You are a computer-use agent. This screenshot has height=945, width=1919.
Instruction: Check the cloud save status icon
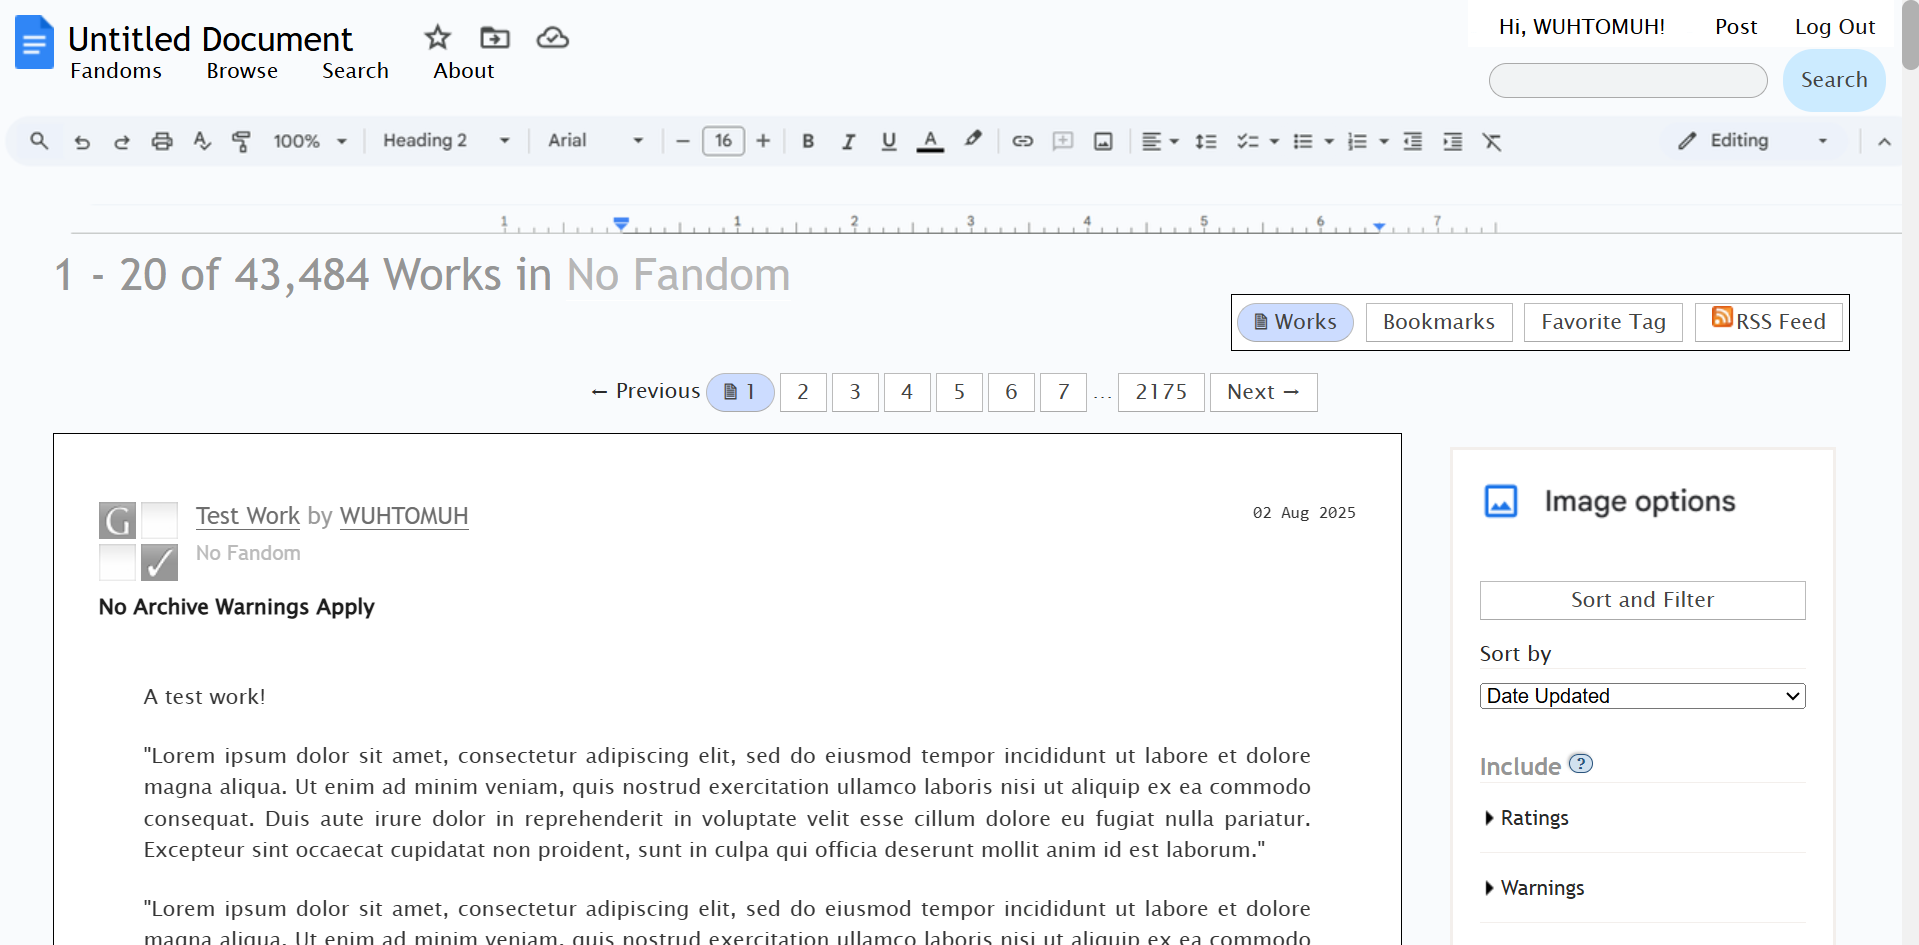coord(553,38)
